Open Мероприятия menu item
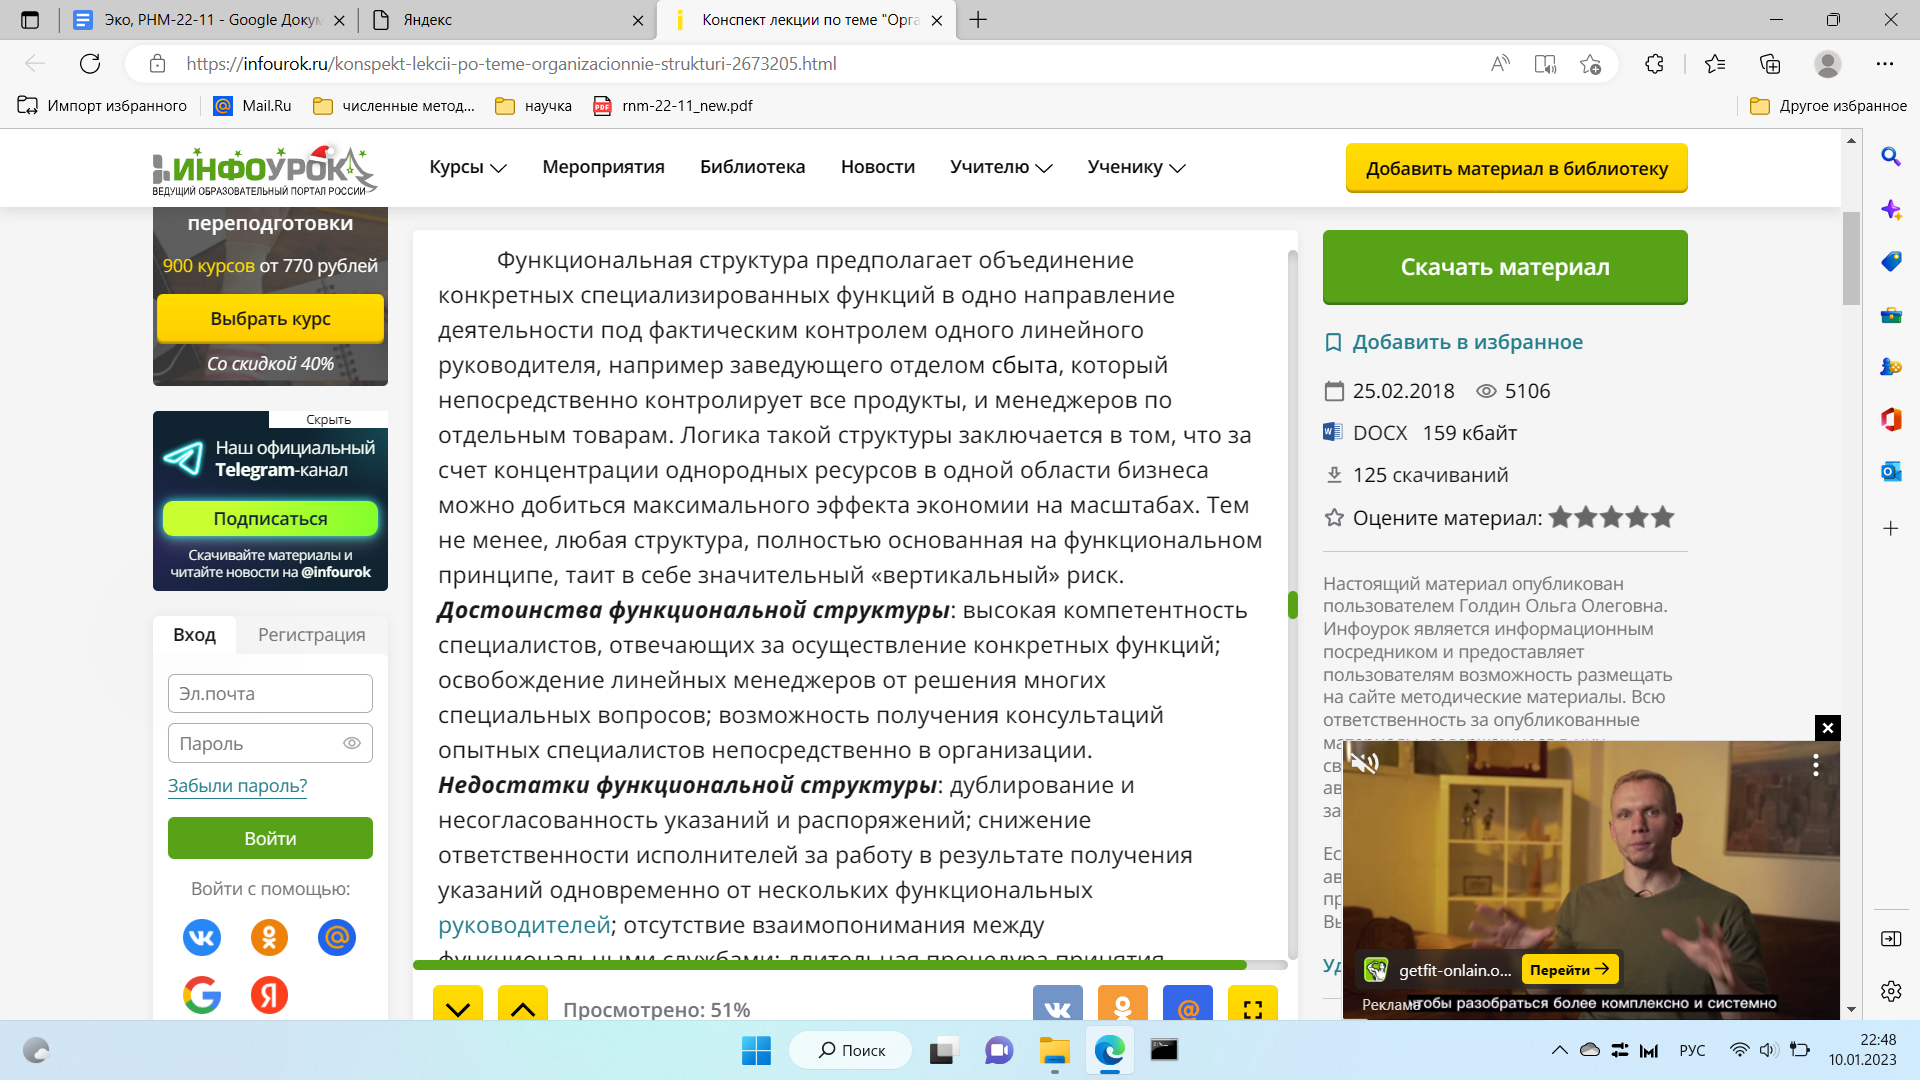Image resolution: width=1920 pixels, height=1080 pixels. coord(603,167)
